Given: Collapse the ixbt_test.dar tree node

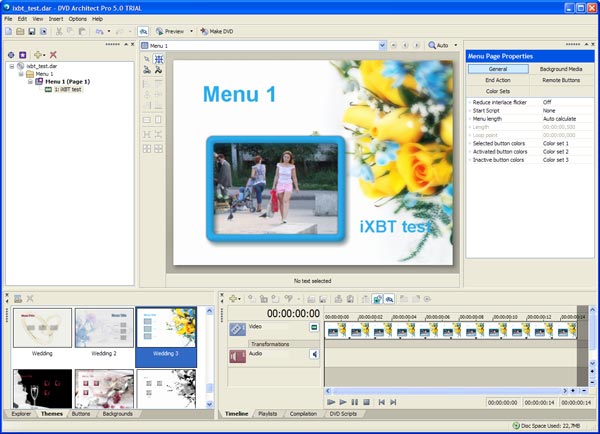Looking at the screenshot, I should 13,66.
